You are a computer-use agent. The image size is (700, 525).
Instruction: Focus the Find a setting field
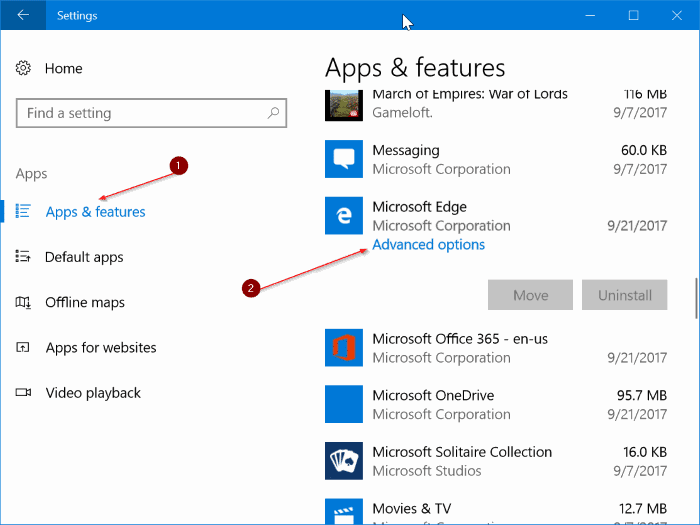pyautogui.click(x=151, y=113)
